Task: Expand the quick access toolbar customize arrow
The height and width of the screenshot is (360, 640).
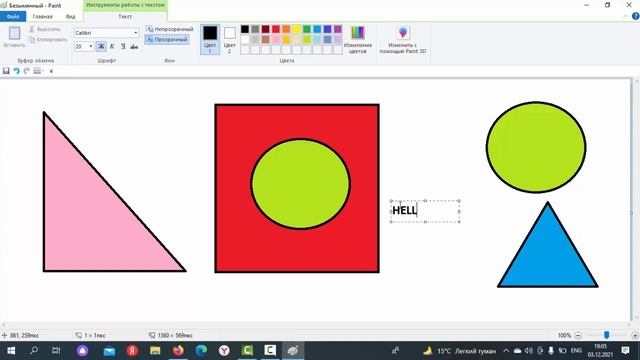Action: pos(51,71)
